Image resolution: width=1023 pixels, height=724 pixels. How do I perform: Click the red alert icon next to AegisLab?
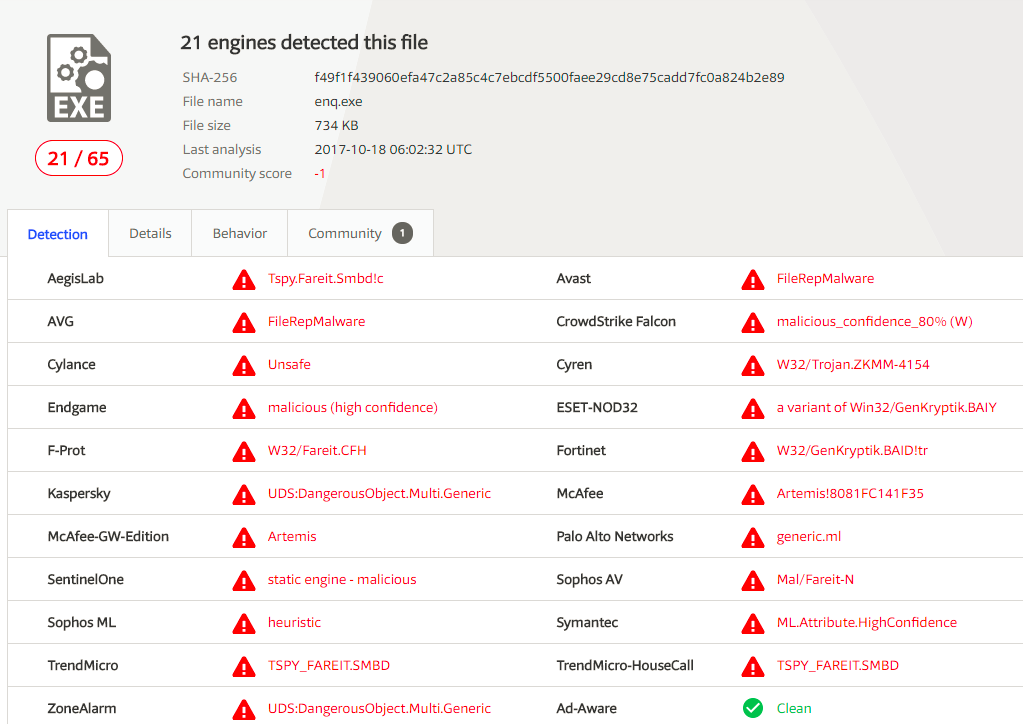pyautogui.click(x=243, y=280)
